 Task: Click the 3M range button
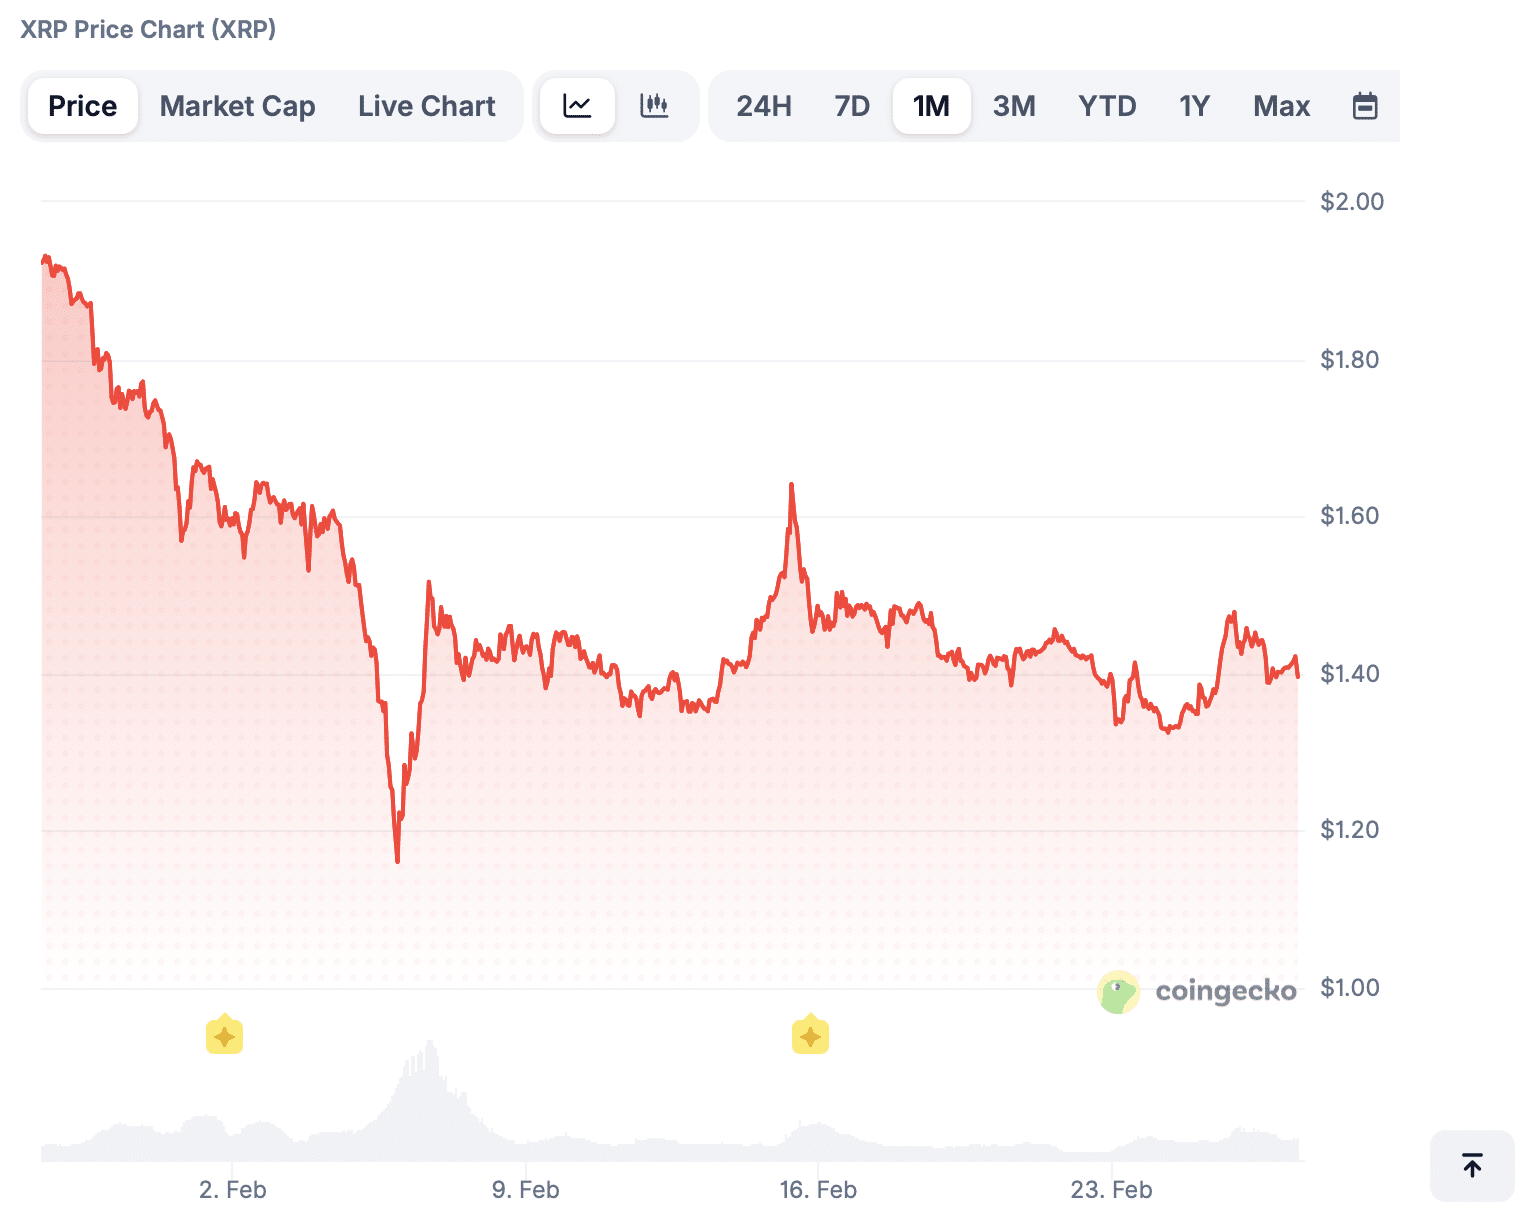pos(1014,105)
